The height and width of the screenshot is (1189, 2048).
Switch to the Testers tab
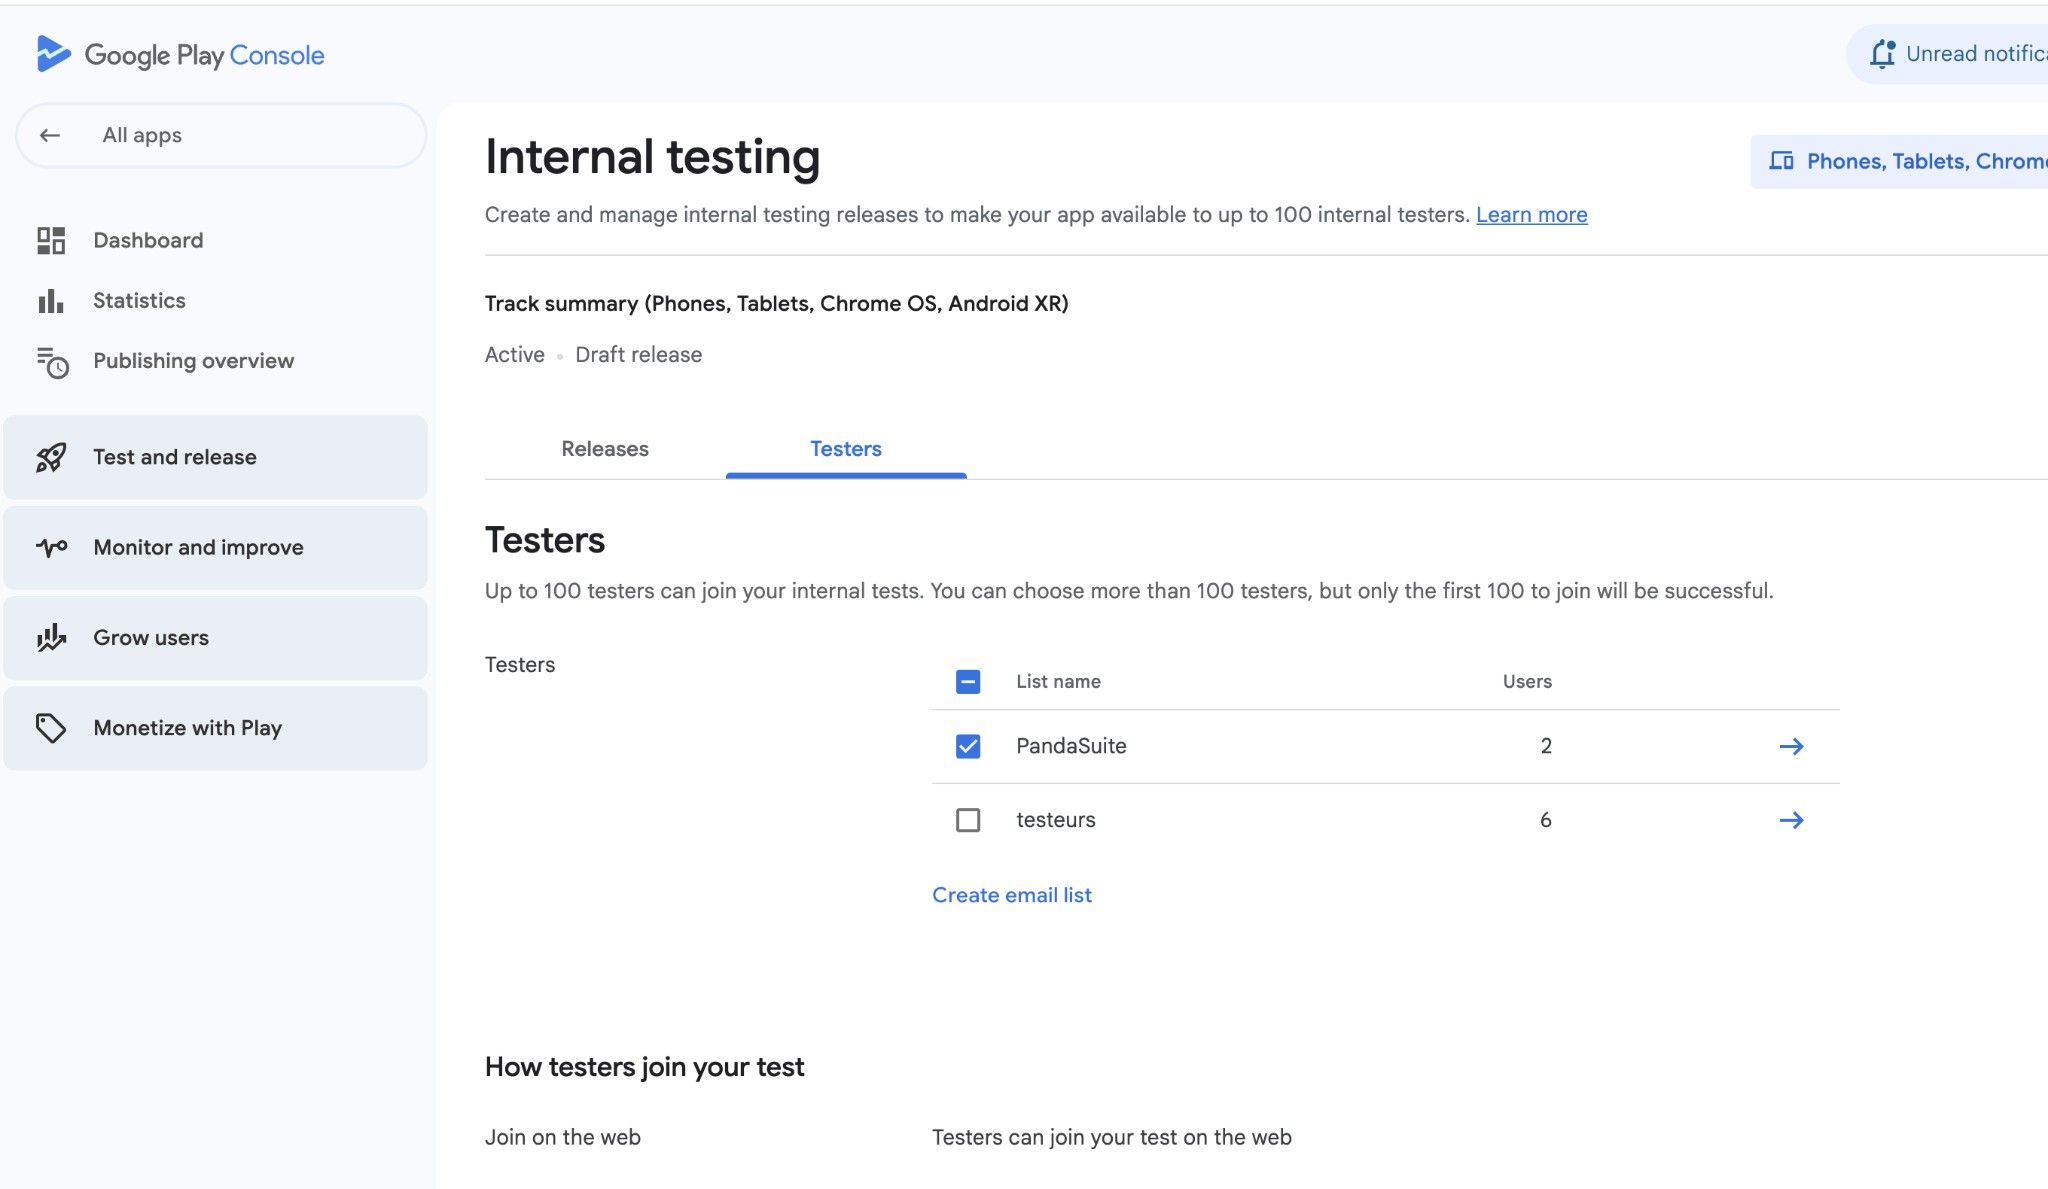point(845,449)
